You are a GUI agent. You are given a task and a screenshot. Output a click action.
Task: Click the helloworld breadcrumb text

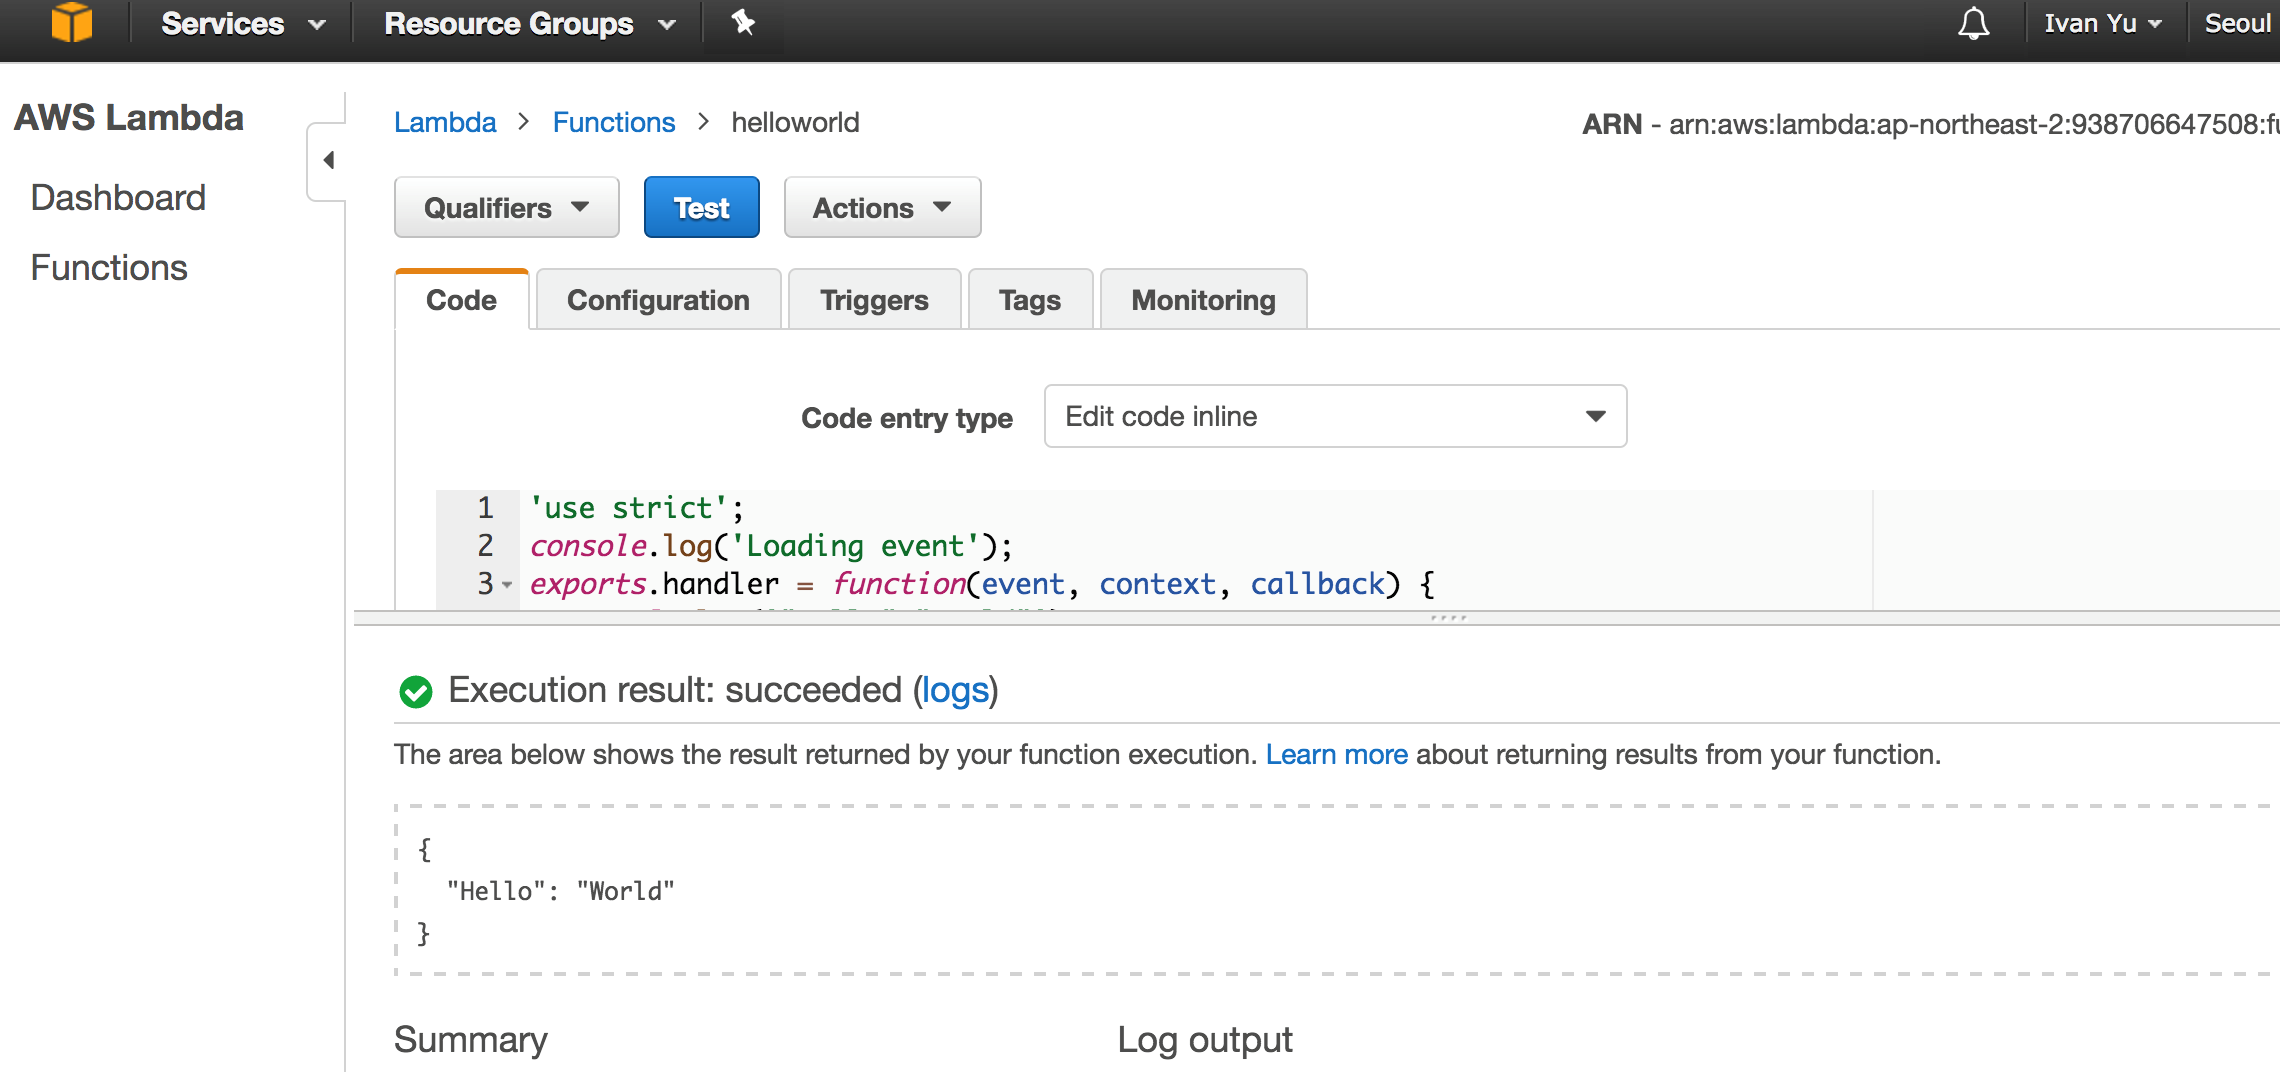(x=795, y=122)
